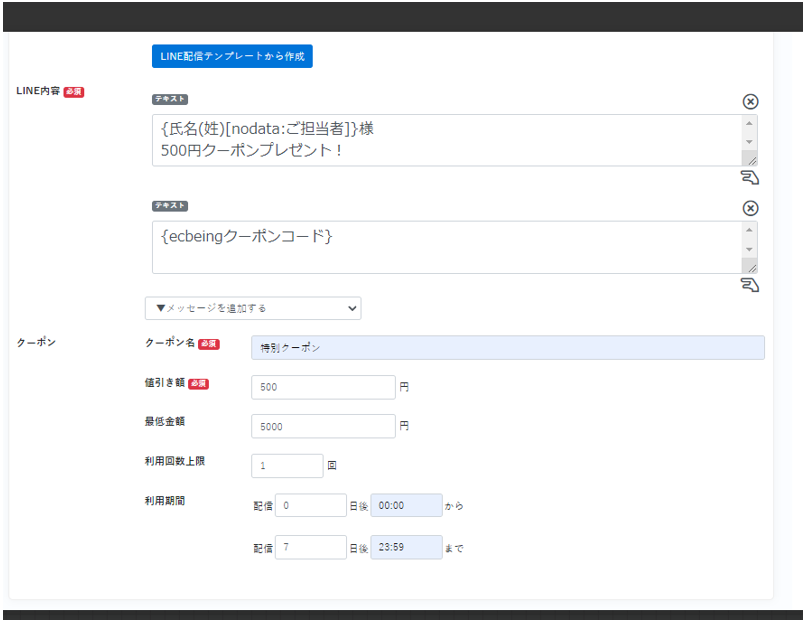Click the 値引き額 field showing 500
Screen dimensions: 805x622
[323, 387]
